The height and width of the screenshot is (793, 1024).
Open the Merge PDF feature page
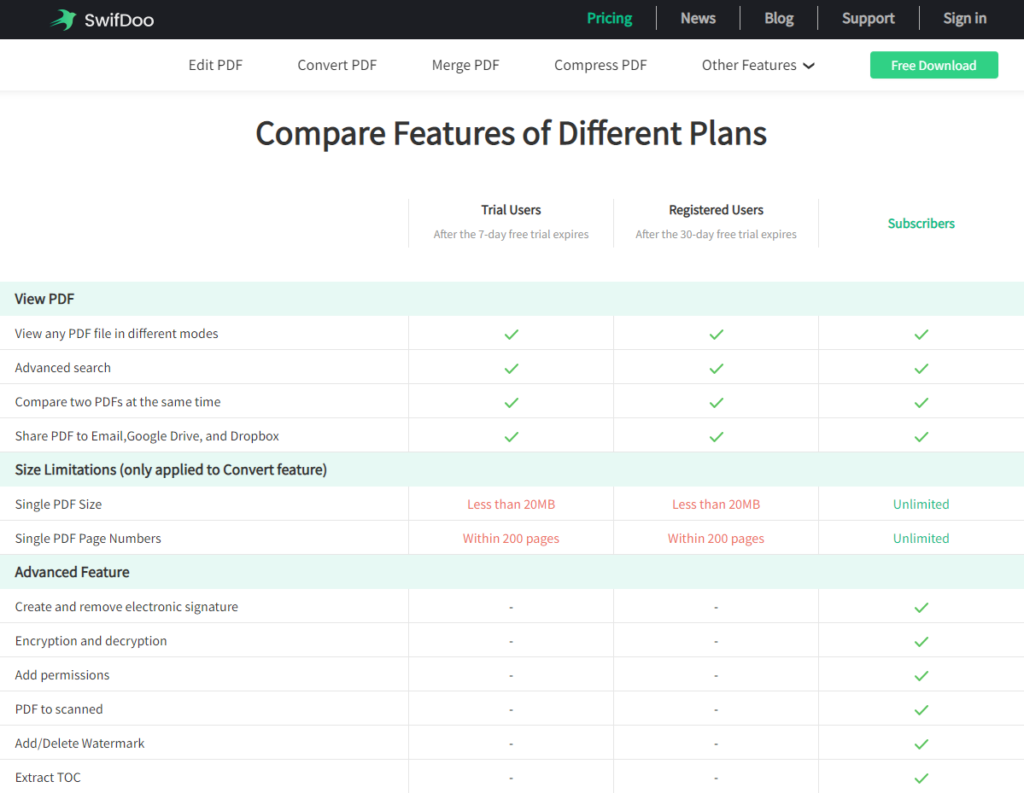pos(465,65)
